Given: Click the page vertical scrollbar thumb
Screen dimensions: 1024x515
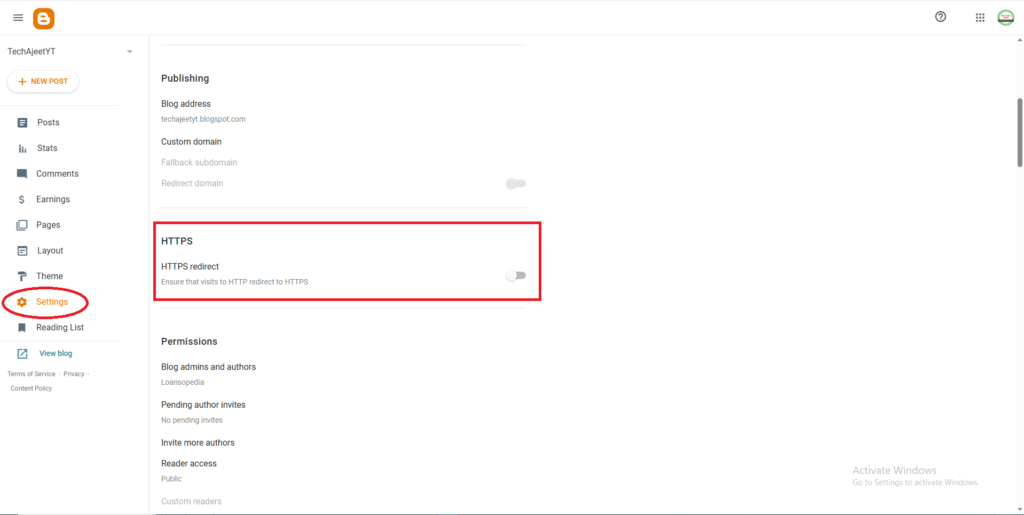Looking at the screenshot, I should (x=1019, y=132).
